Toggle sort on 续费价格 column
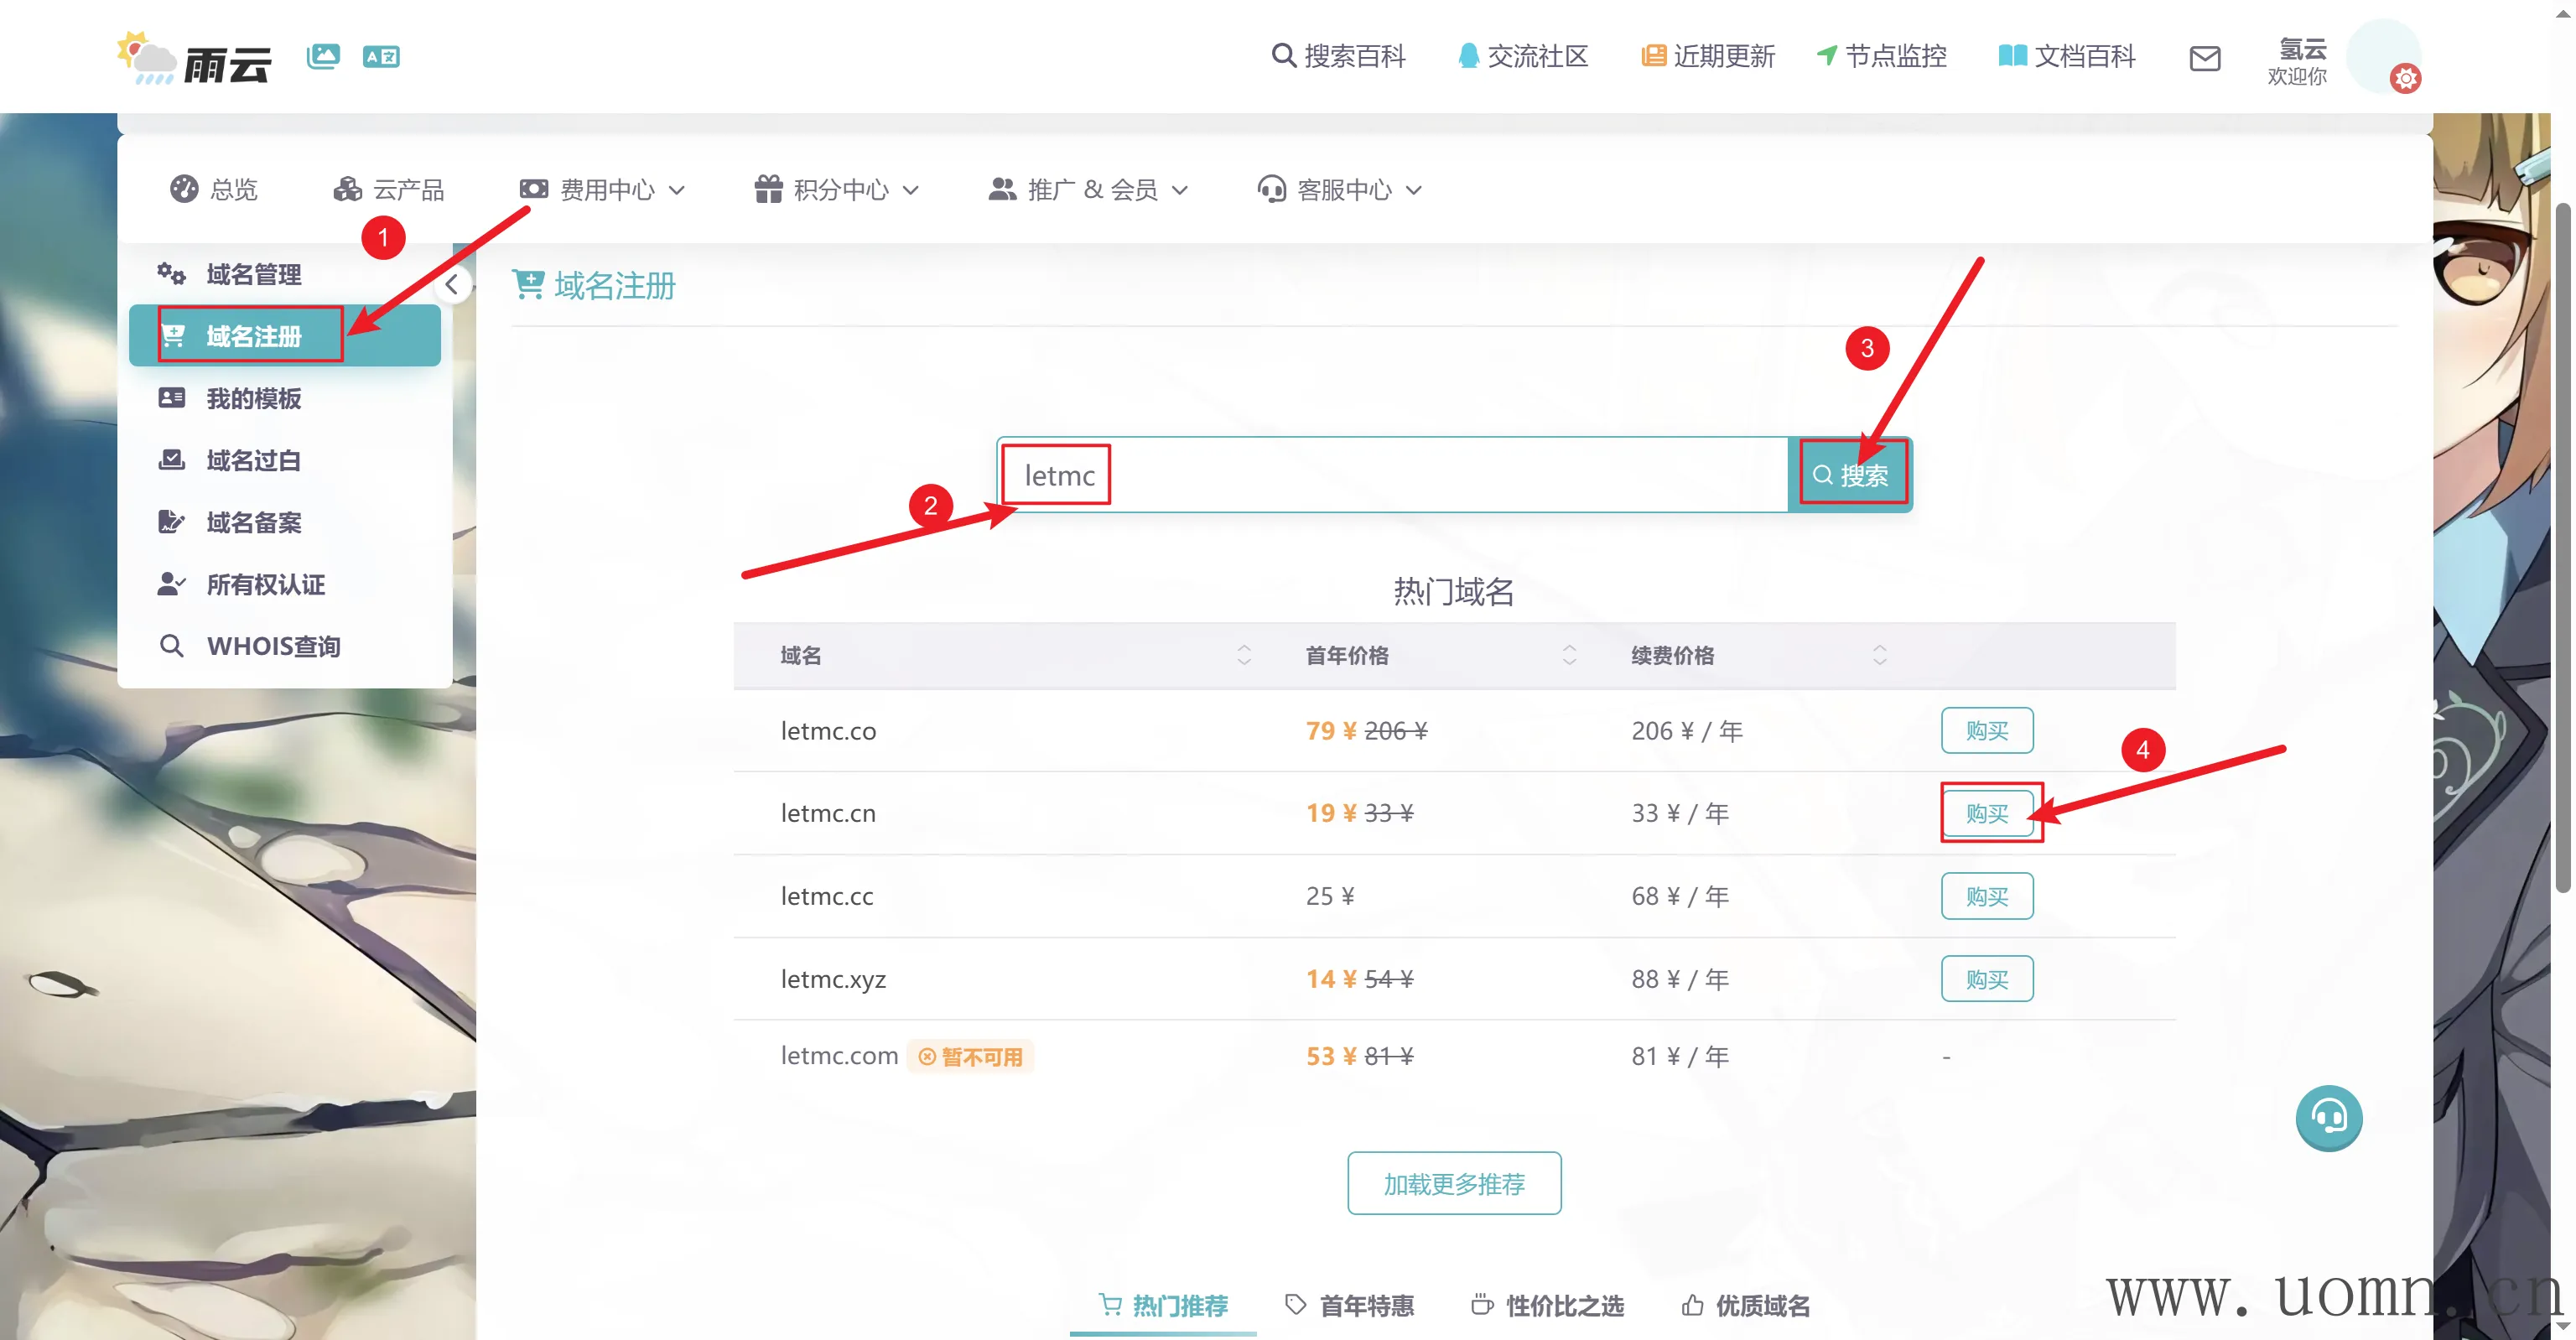Image resolution: width=2576 pixels, height=1340 pixels. point(1879,655)
